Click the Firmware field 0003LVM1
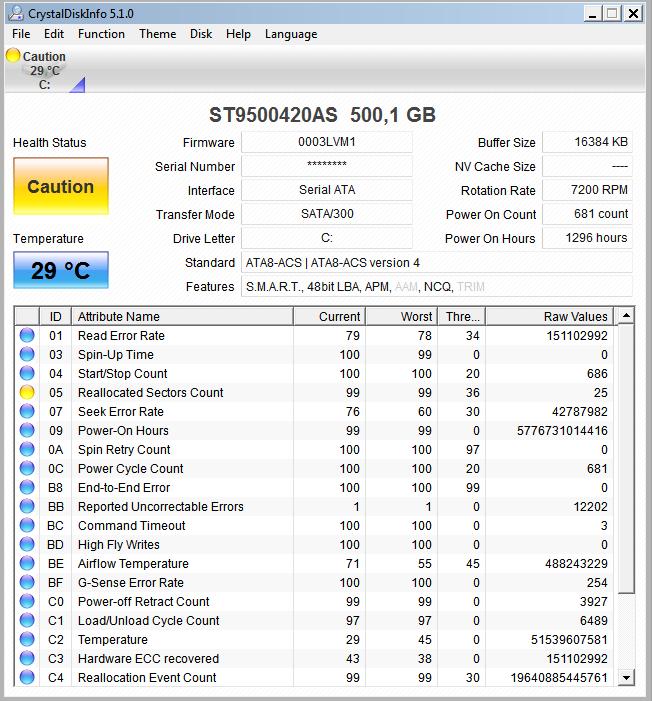The height and width of the screenshot is (701, 652). tap(327, 142)
